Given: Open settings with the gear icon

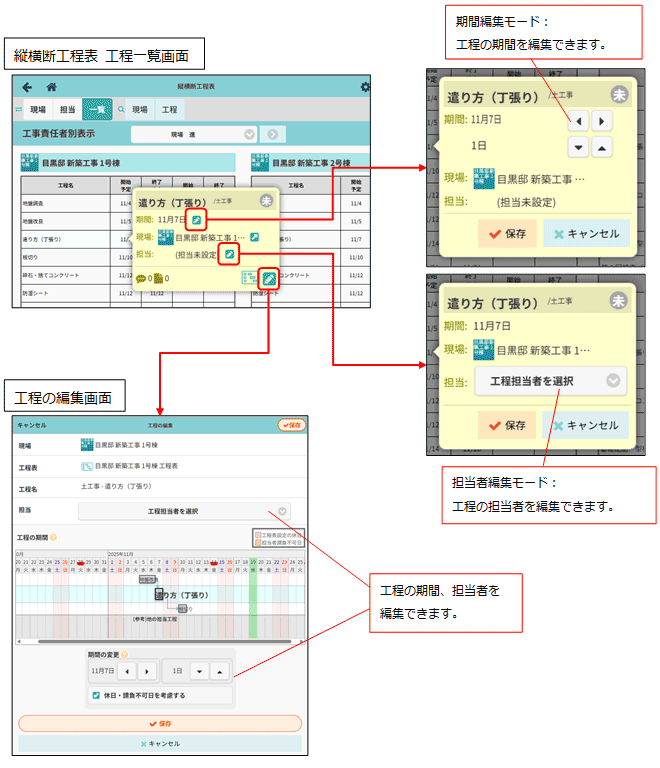Looking at the screenshot, I should pyautogui.click(x=365, y=87).
